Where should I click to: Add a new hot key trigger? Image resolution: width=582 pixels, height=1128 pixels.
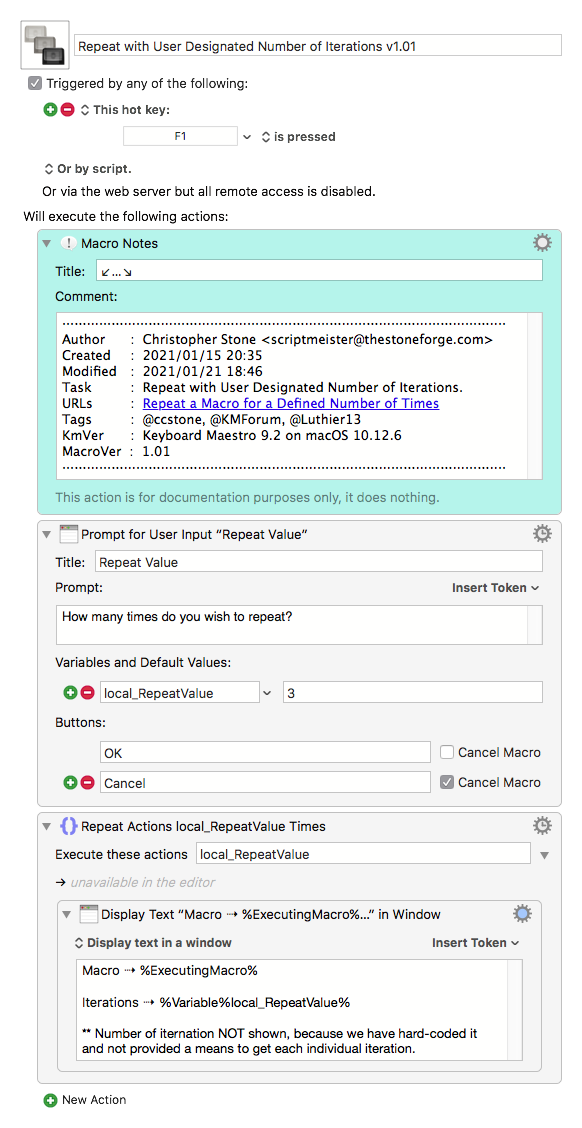point(50,110)
